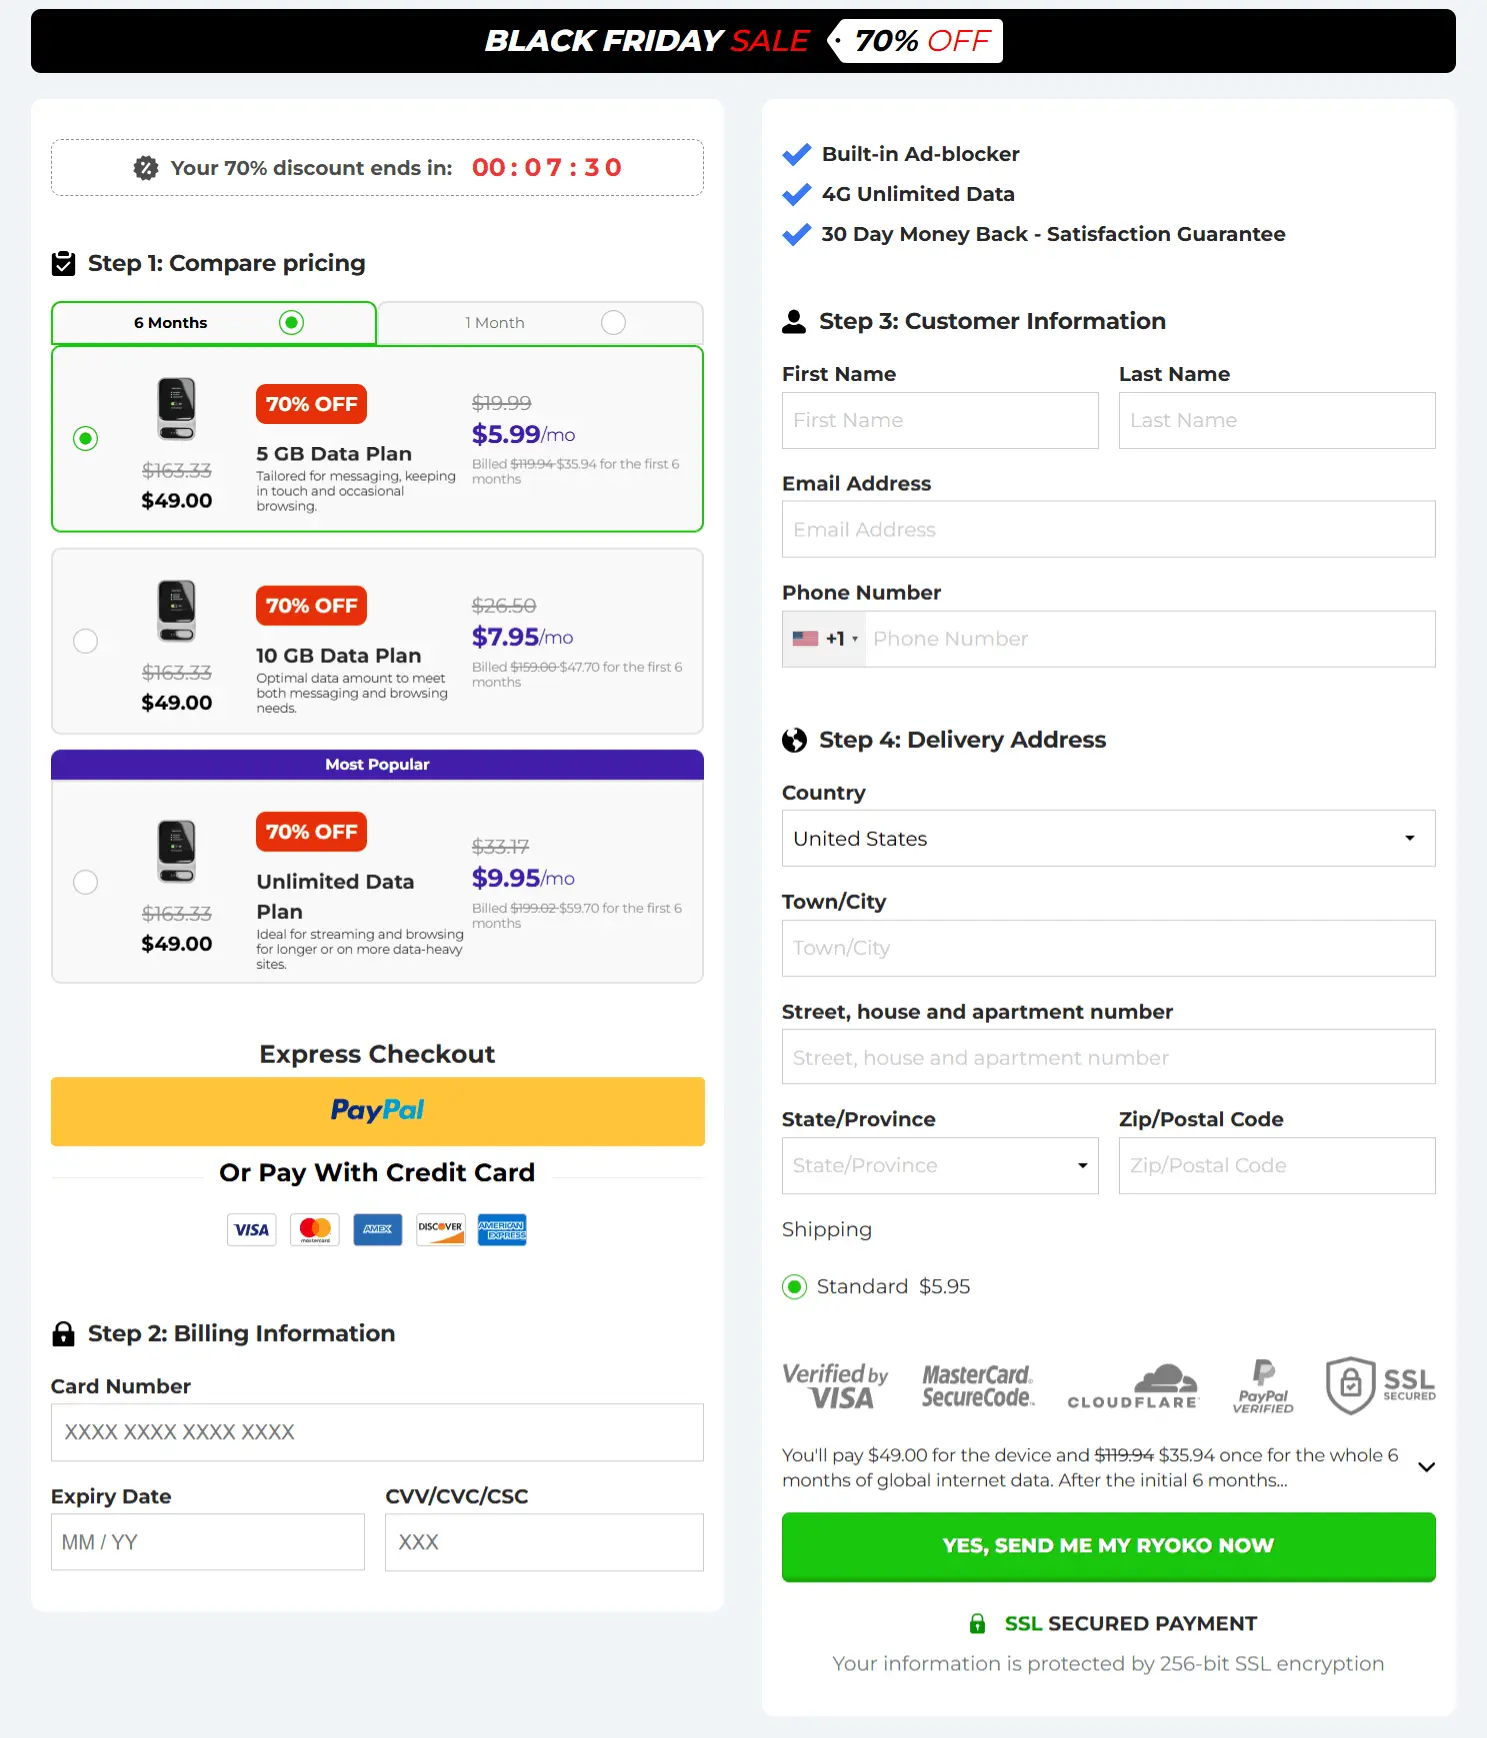Click the 70% OFF Black Friday tag

(x=916, y=41)
